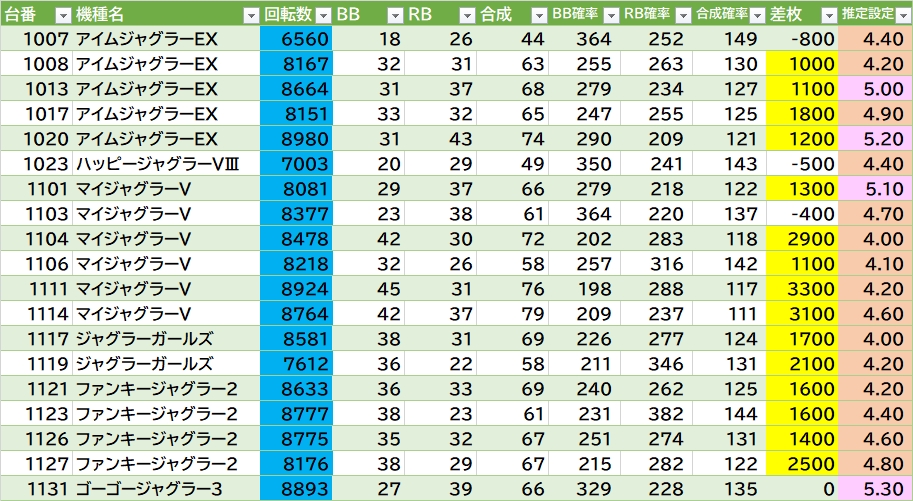Image resolution: width=913 pixels, height=501 pixels.
Task: Select RB確率 cell 382
Action: [x=656, y=414]
